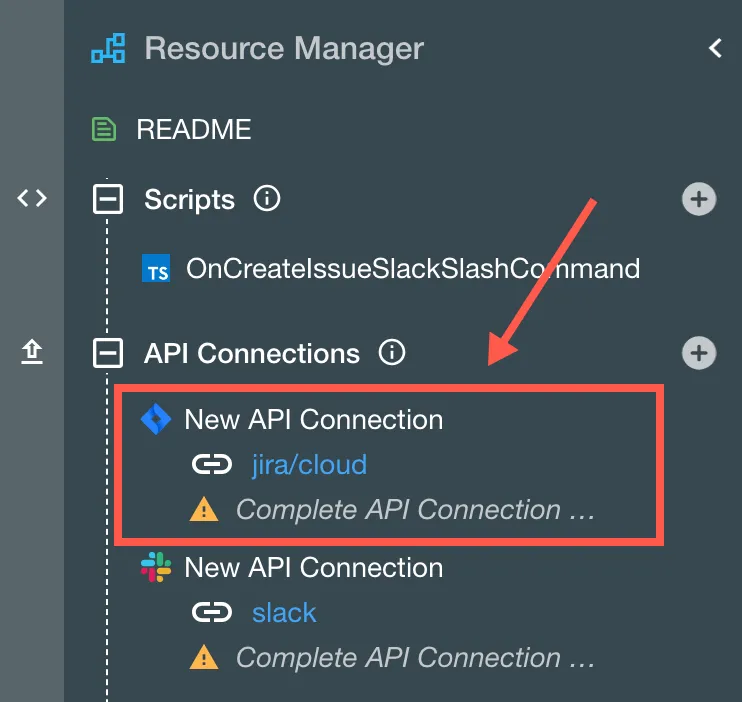Click the TypeScript file icon
This screenshot has width=742, height=702.
[156, 268]
